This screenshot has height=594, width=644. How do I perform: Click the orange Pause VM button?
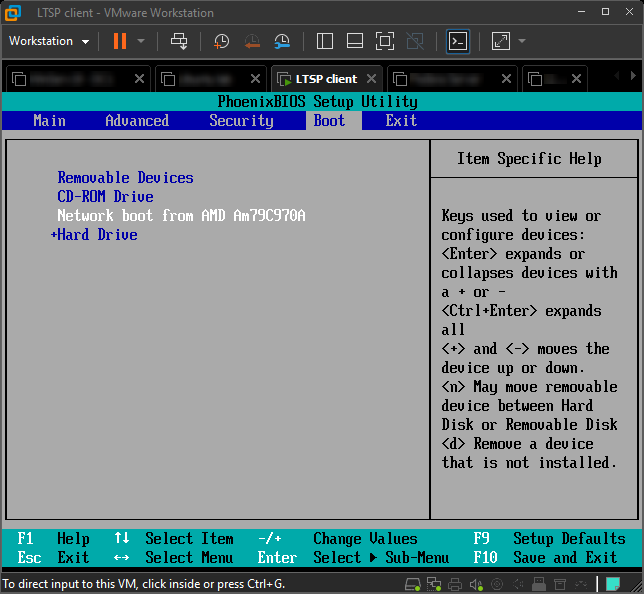pos(120,41)
